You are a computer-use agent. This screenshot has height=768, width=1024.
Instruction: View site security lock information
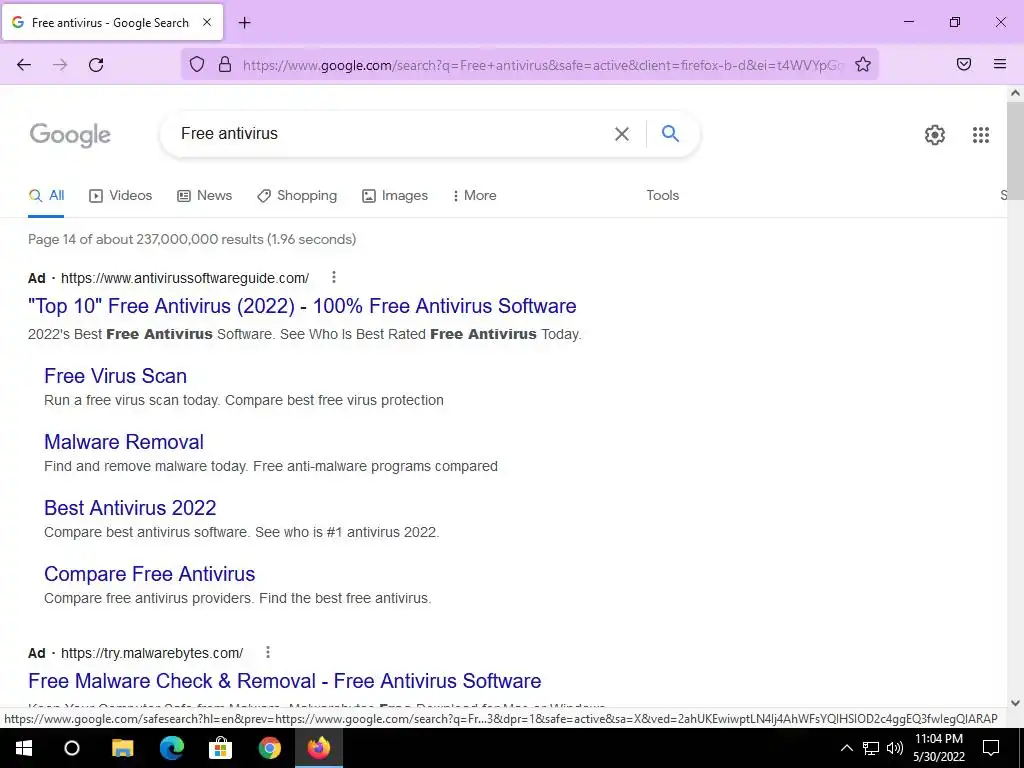click(x=225, y=64)
